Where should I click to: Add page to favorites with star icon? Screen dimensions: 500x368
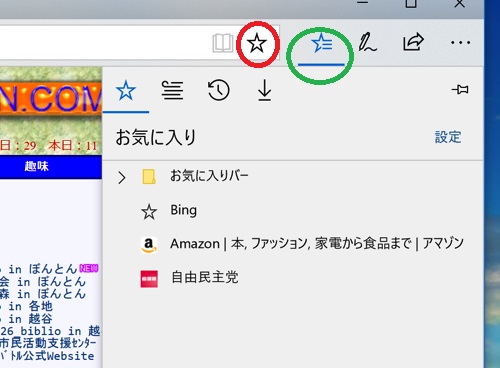click(x=257, y=43)
